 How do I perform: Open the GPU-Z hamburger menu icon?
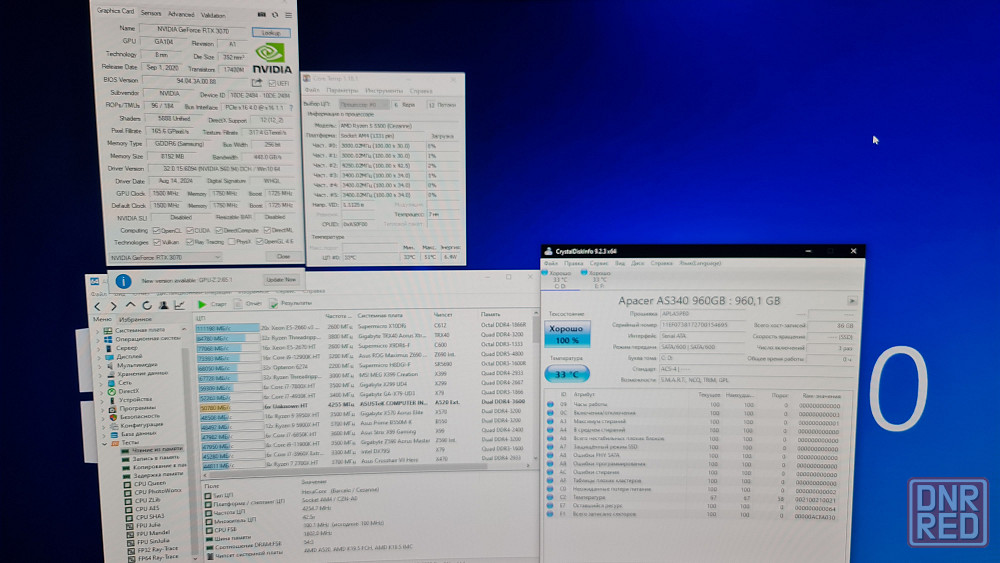288,15
